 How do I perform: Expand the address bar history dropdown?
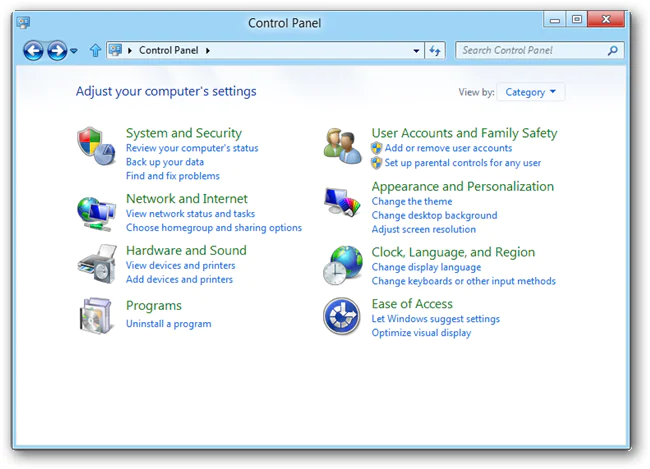pyautogui.click(x=416, y=51)
